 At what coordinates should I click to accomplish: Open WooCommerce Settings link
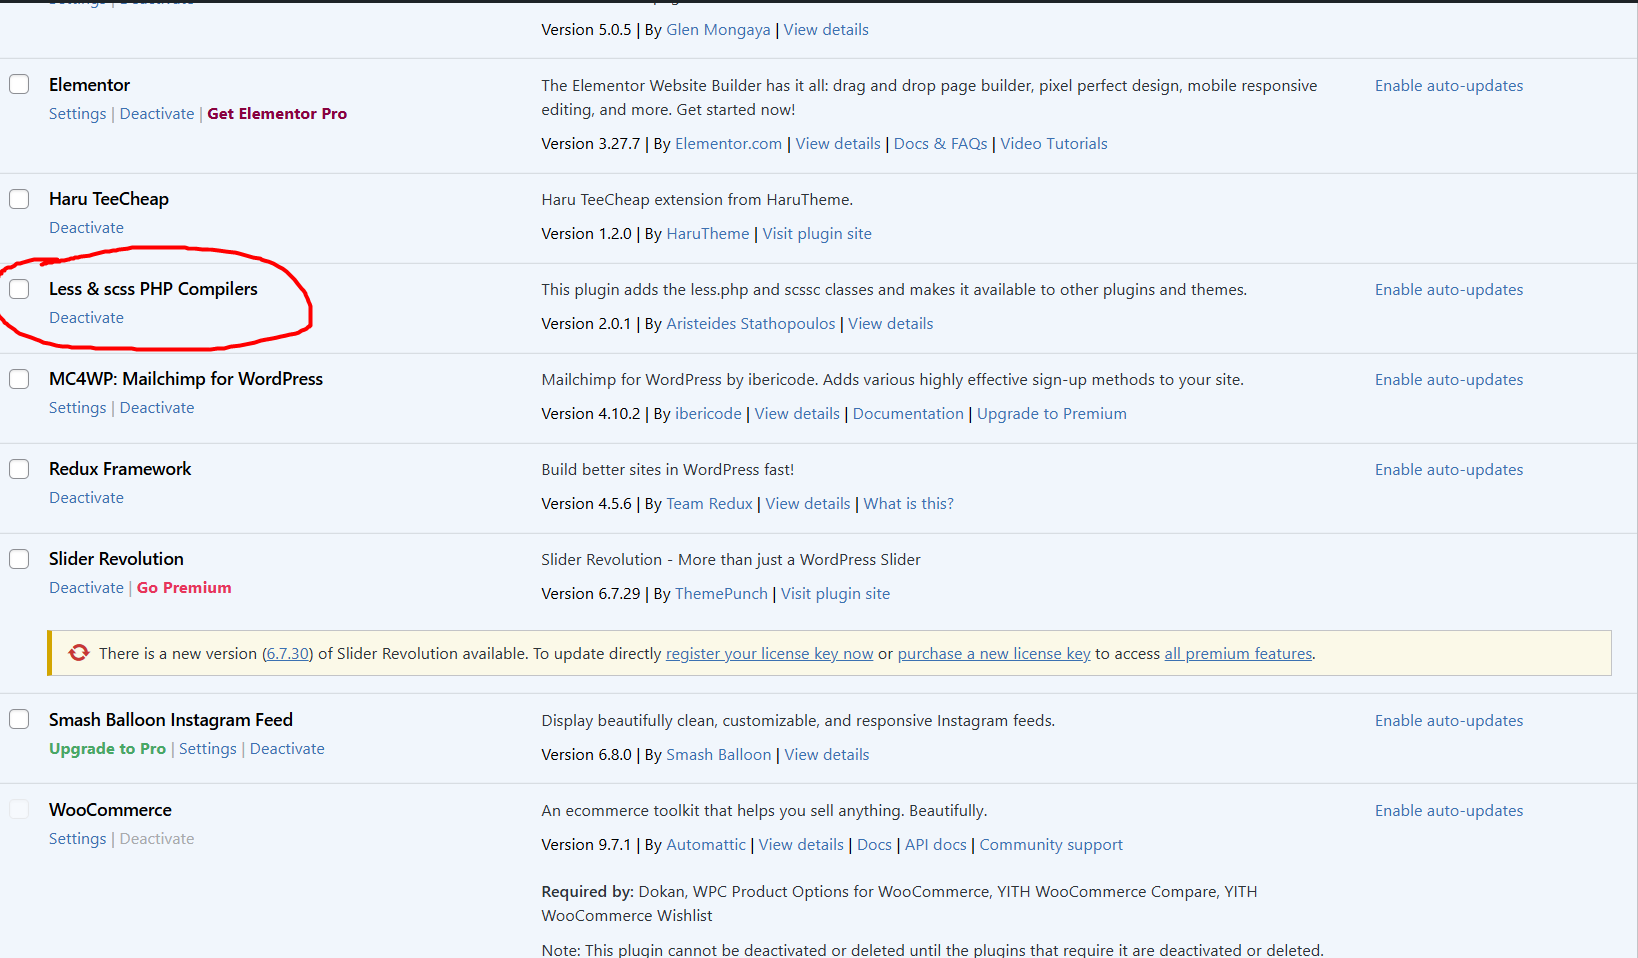(x=77, y=838)
